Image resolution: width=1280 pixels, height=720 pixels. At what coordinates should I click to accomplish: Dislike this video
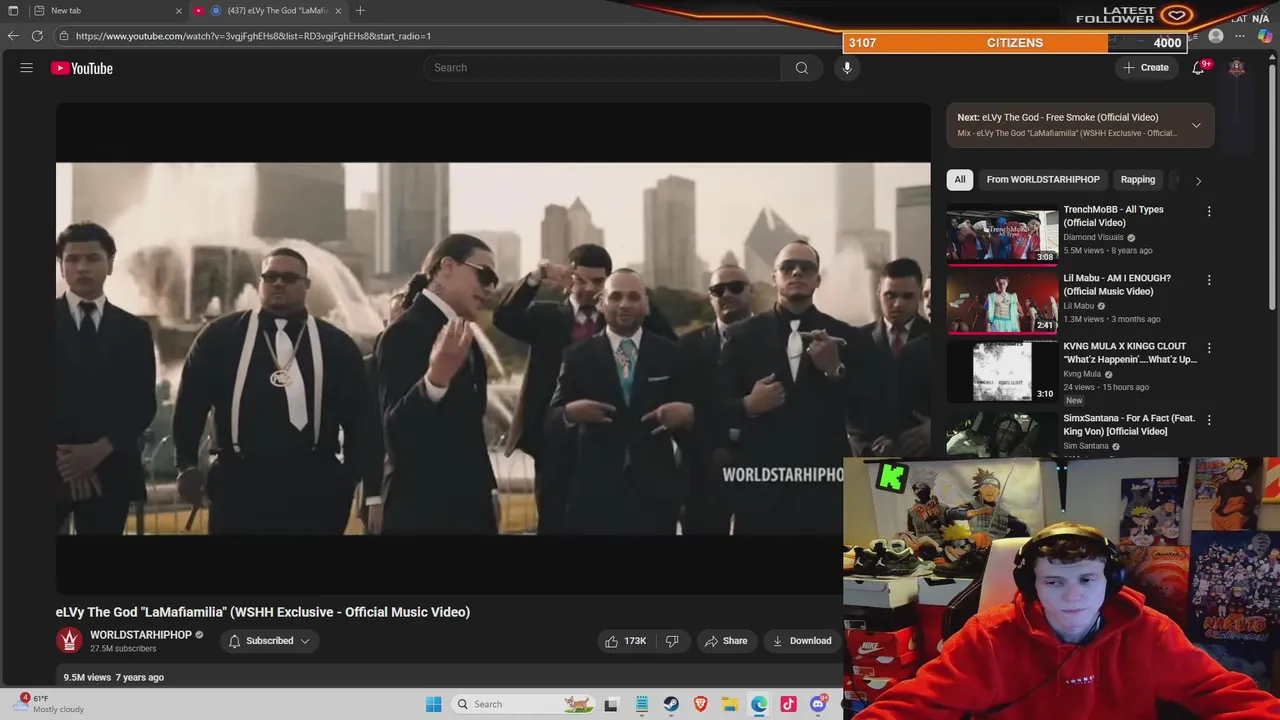coord(673,641)
